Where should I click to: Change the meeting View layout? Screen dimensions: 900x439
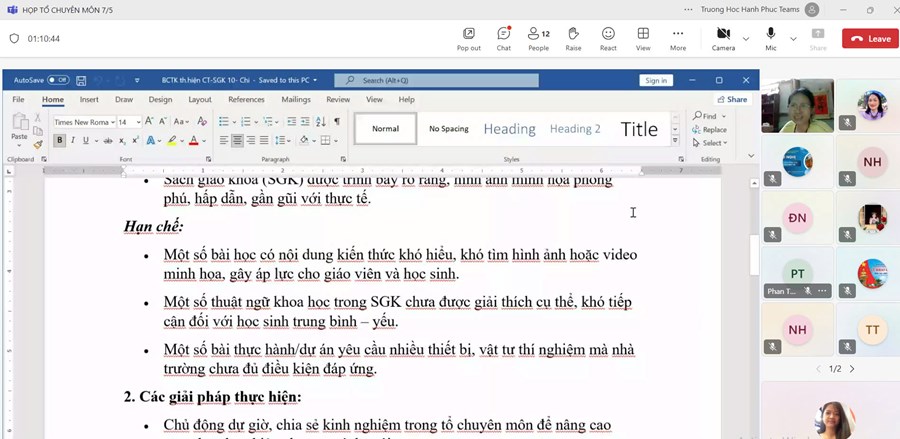coord(643,38)
